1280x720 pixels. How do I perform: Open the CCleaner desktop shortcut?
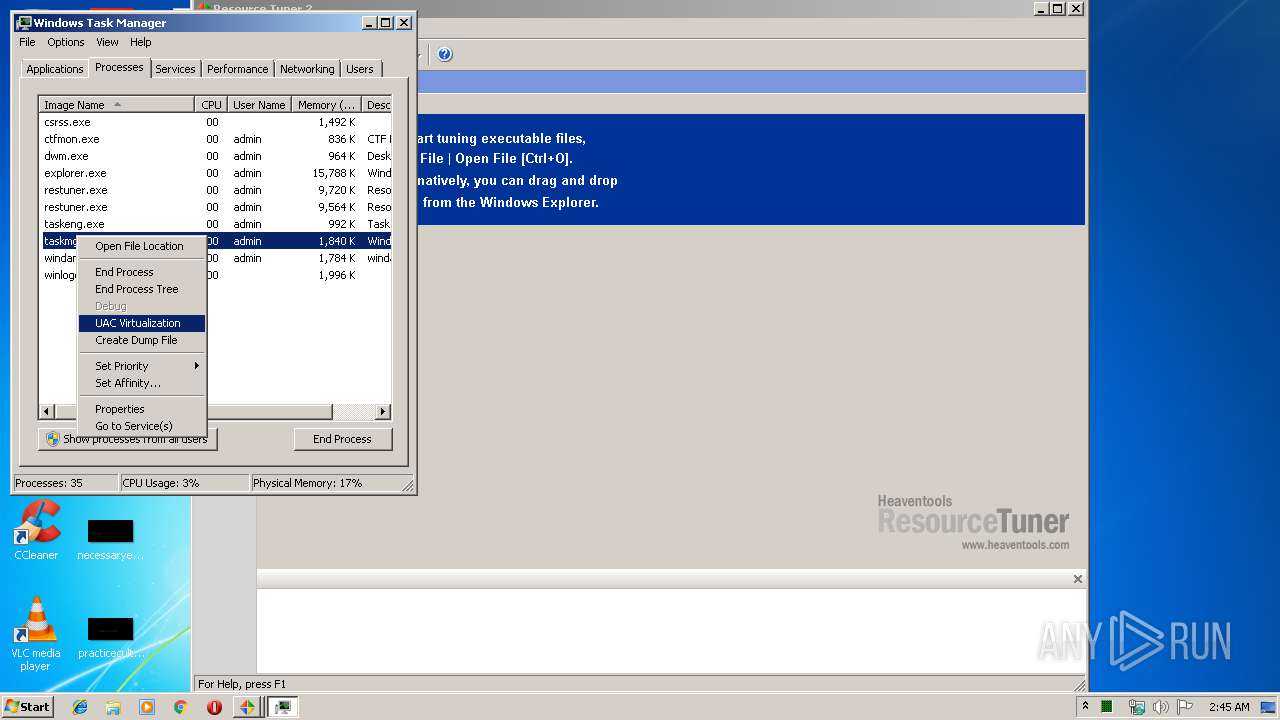coord(36,530)
